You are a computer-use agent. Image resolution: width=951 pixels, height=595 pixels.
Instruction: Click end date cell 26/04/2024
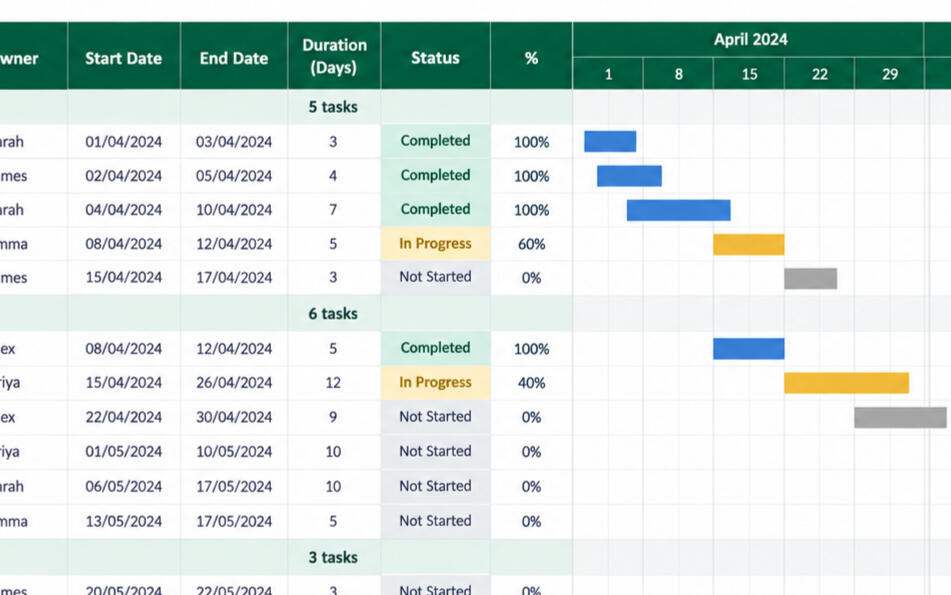click(x=234, y=383)
